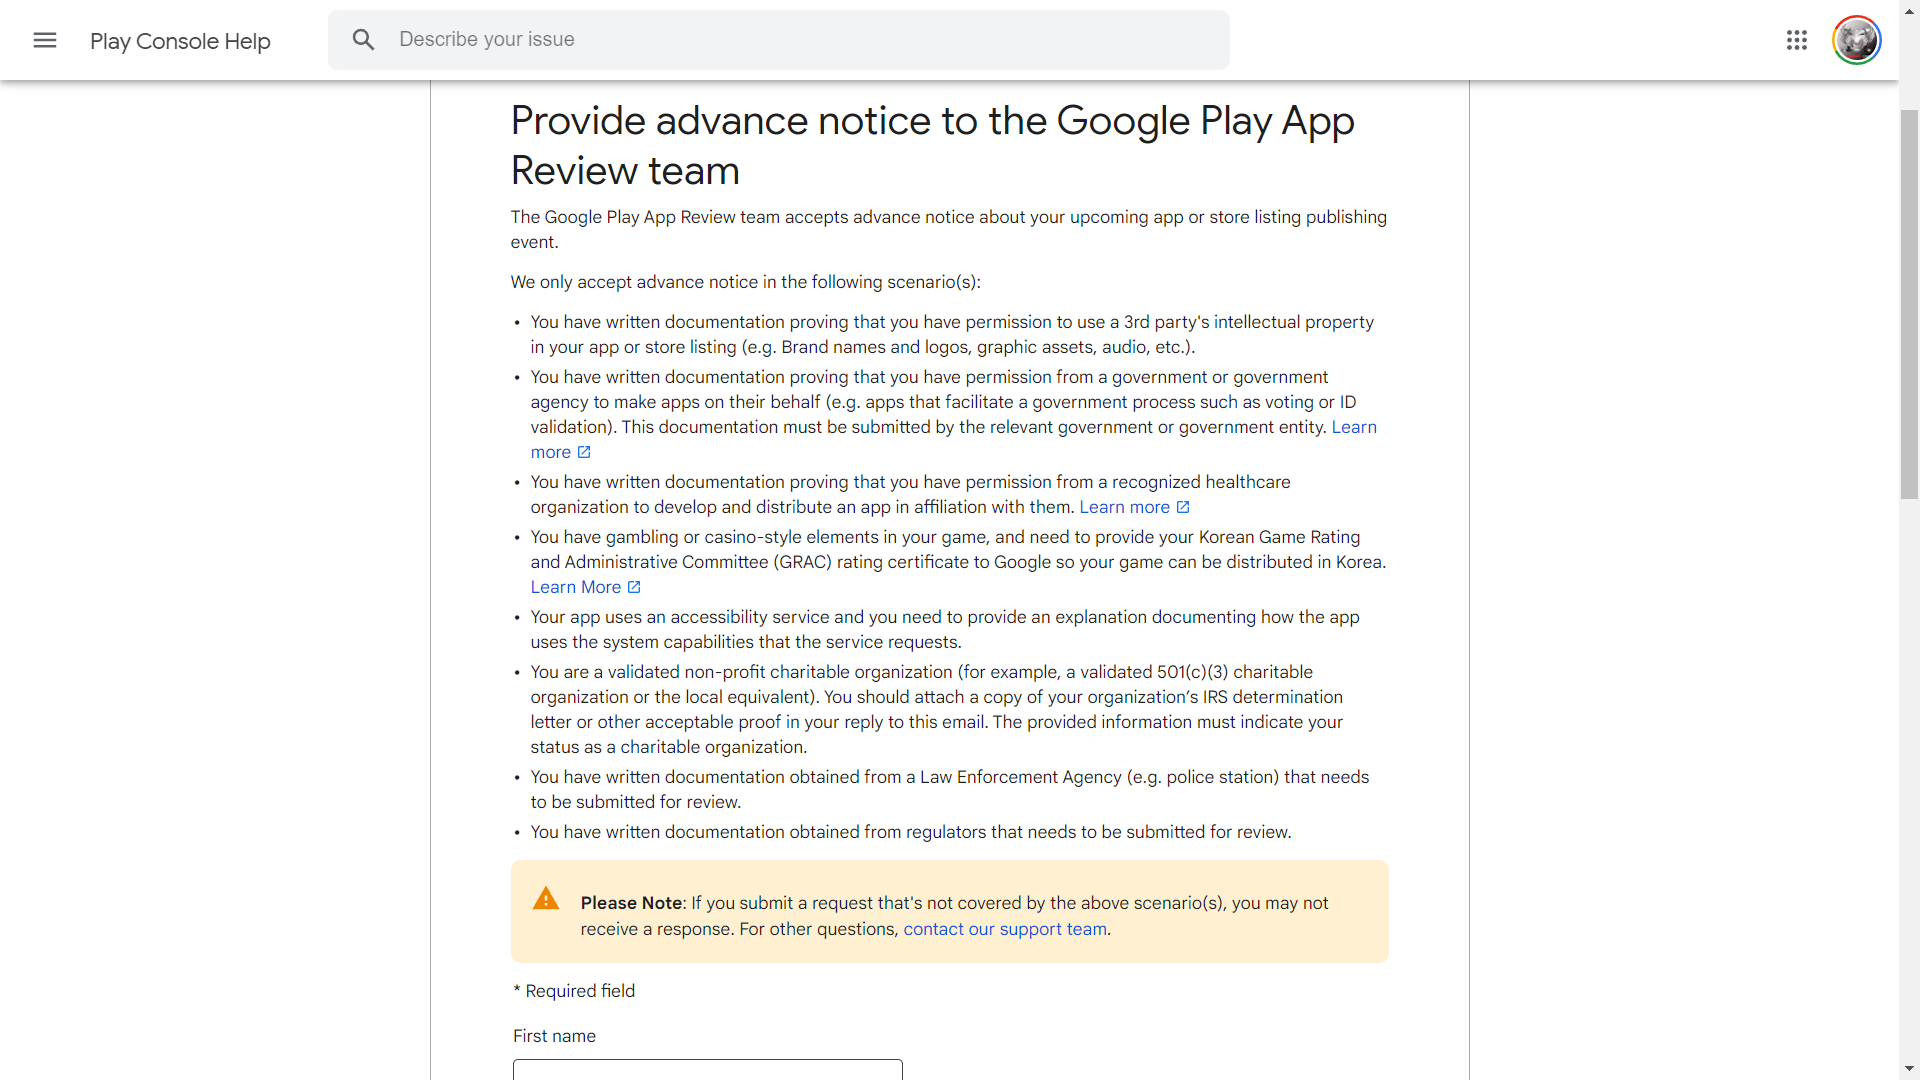The image size is (1920, 1080).
Task: Click the search magnifier icon
Action: click(363, 40)
